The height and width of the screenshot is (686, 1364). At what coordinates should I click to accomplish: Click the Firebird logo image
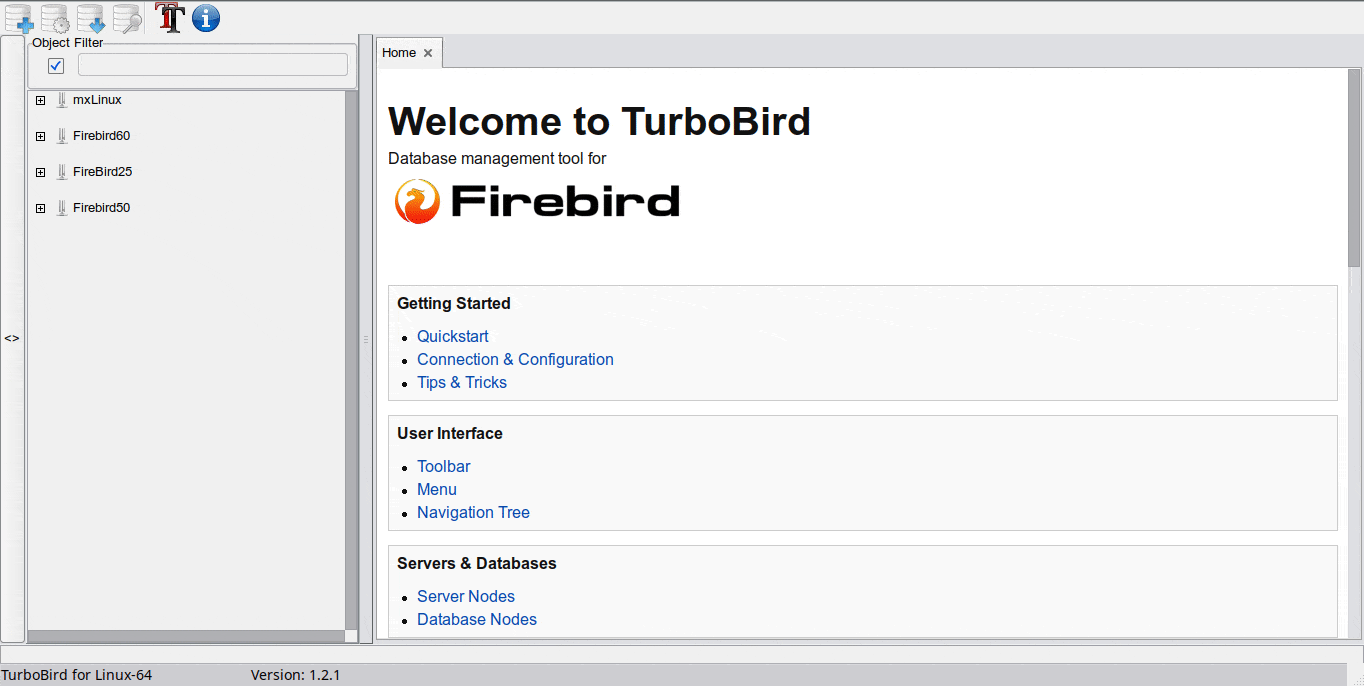tap(537, 202)
